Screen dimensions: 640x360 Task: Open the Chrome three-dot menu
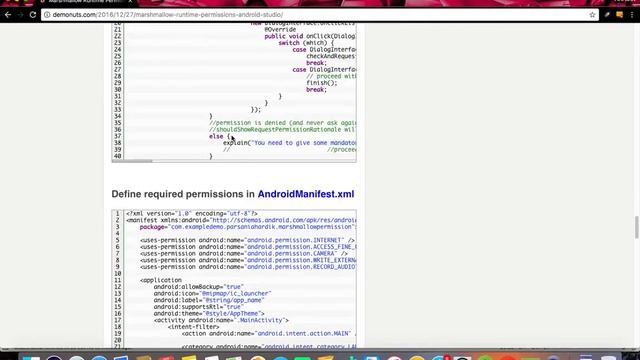(x=632, y=15)
